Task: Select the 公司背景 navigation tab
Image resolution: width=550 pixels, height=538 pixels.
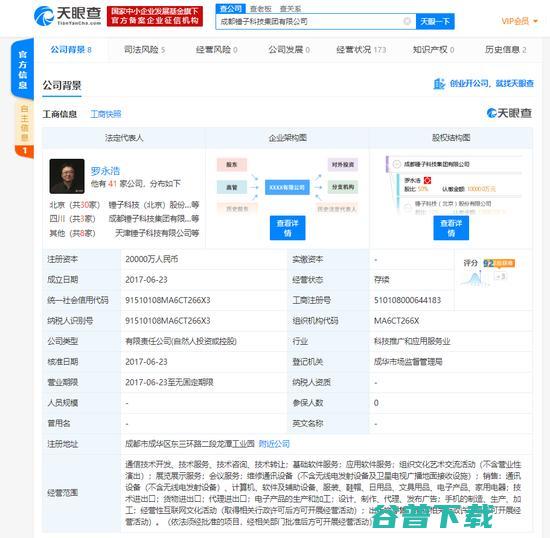Action: click(x=71, y=50)
